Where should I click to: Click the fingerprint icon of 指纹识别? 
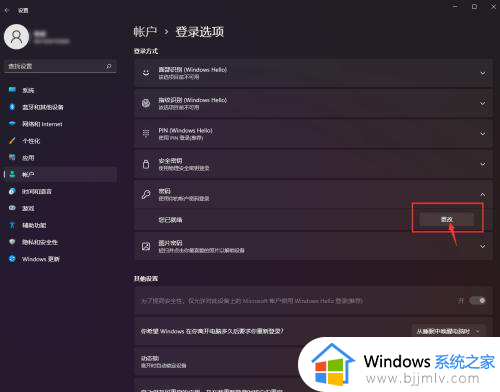pos(146,103)
